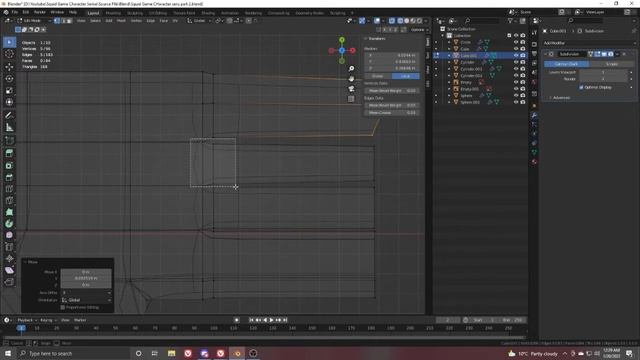Open the Playback dropdown in timeline
The height and width of the screenshot is (360, 640).
click(x=27, y=320)
